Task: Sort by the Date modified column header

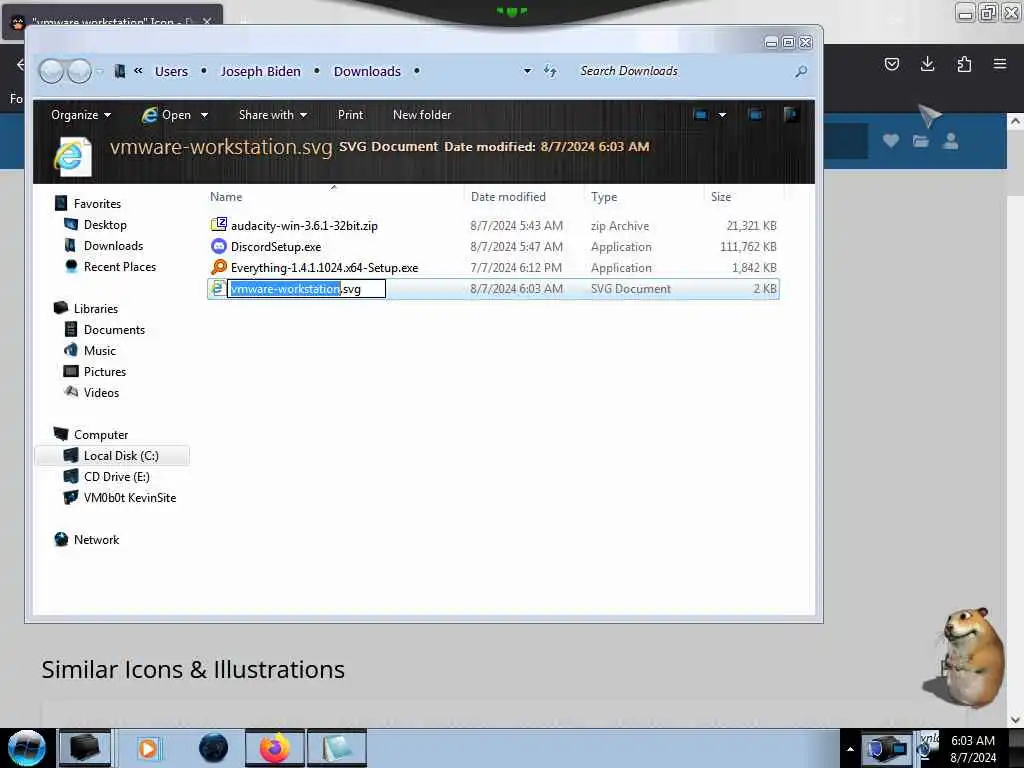Action: [508, 197]
